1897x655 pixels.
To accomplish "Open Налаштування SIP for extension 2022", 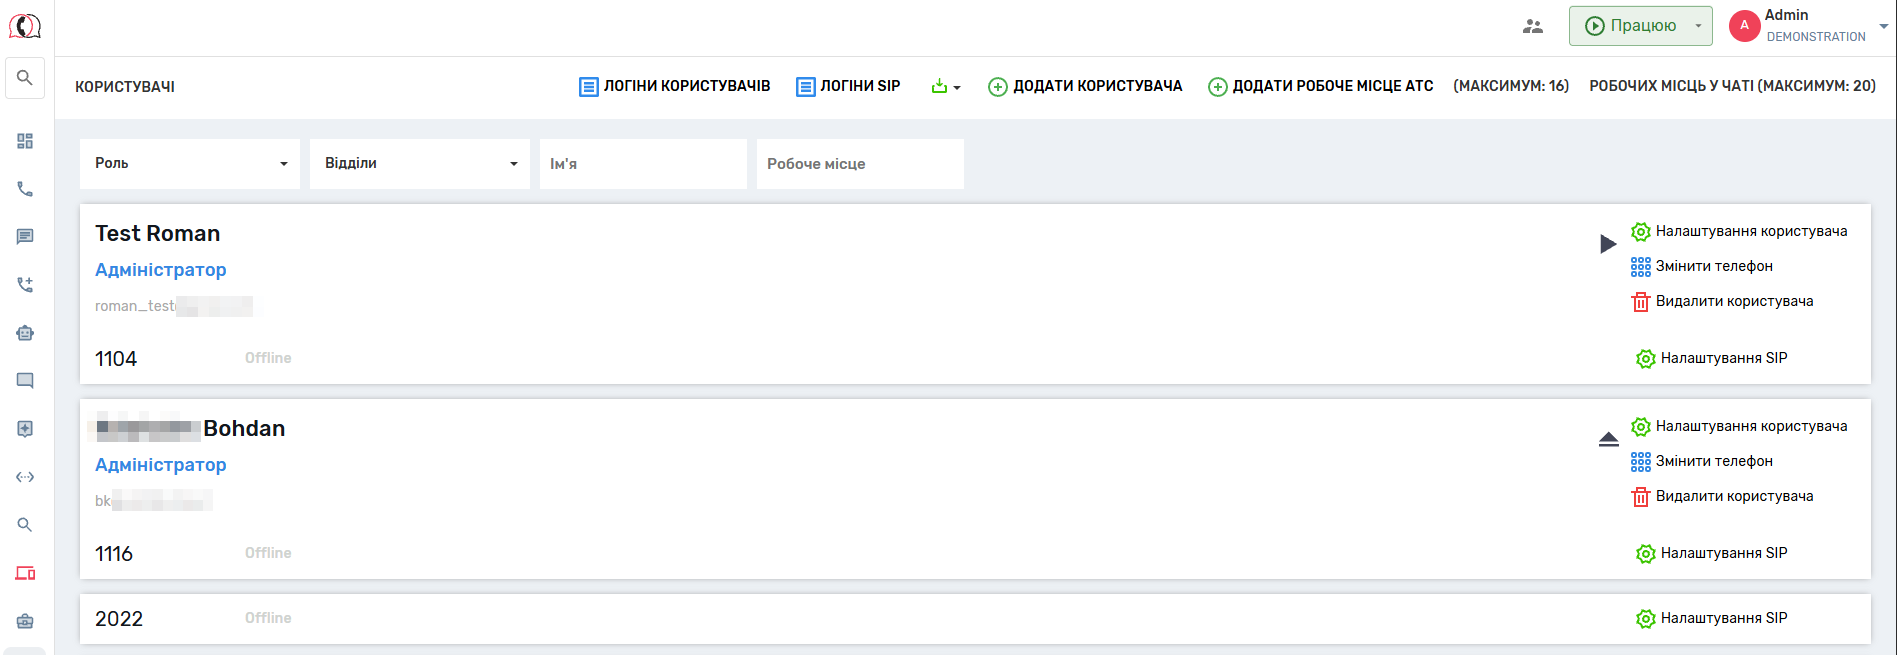I will pyautogui.click(x=1712, y=619).
